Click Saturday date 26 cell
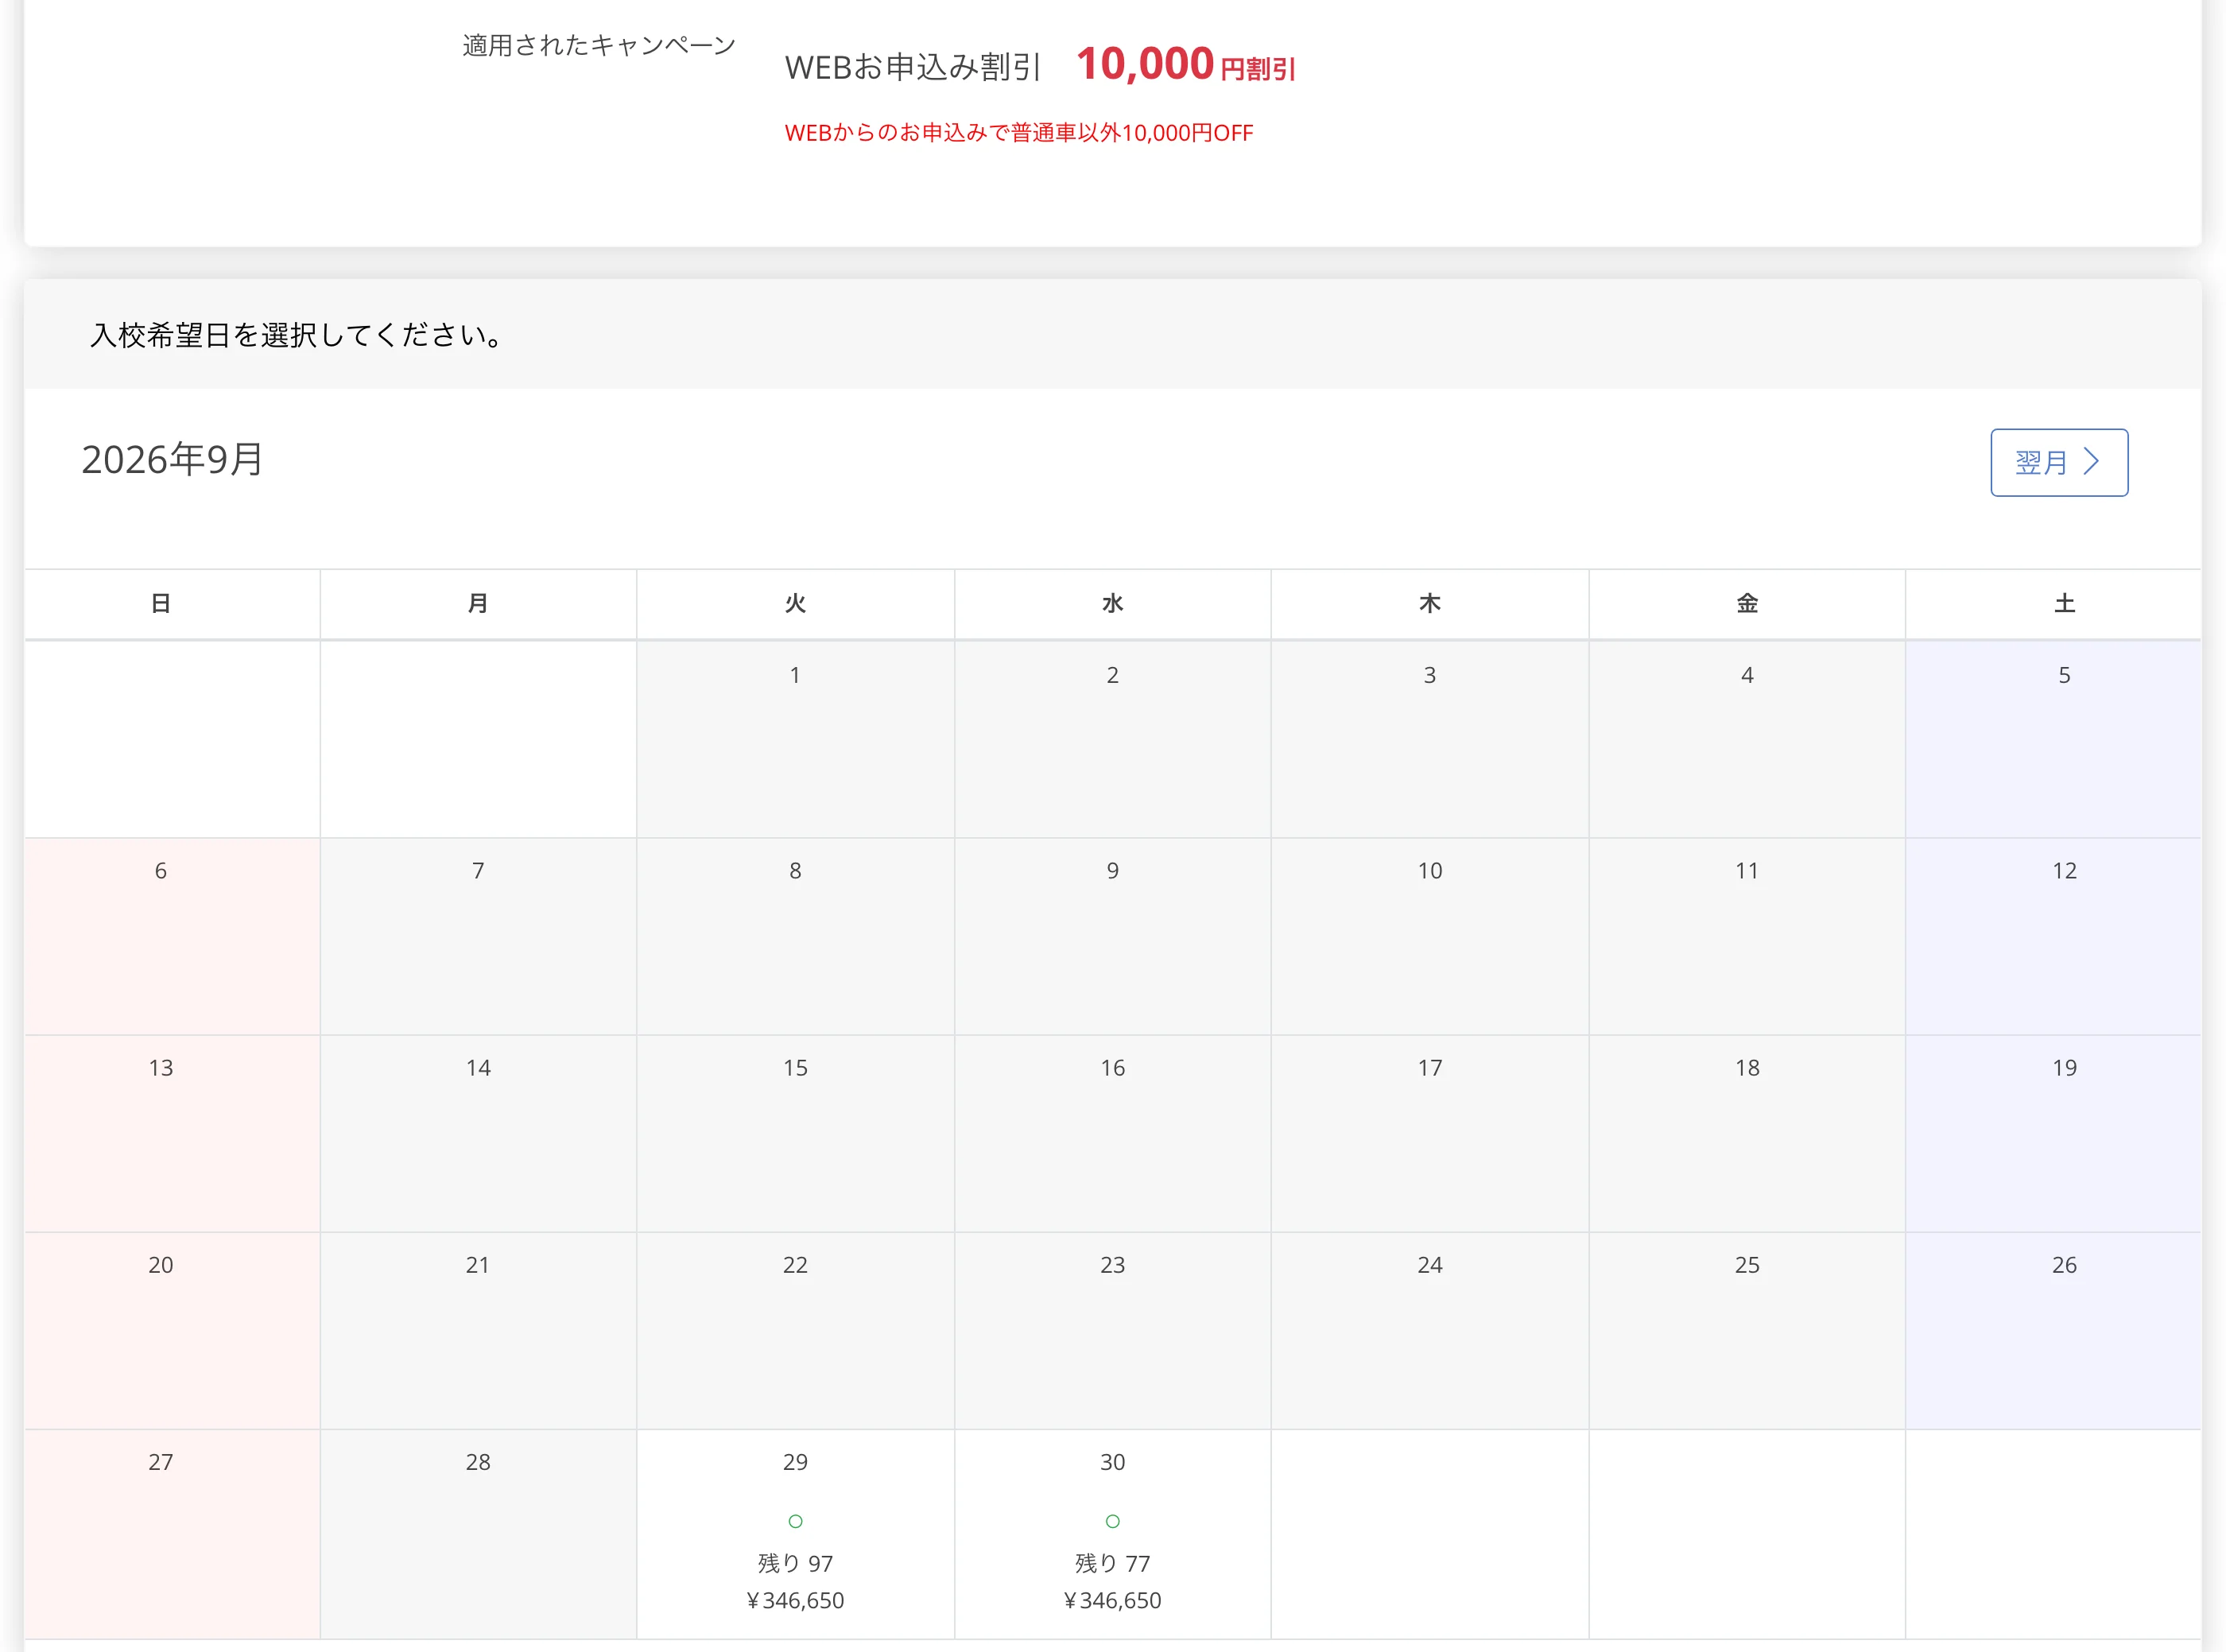2226x1652 pixels. tap(2054, 1330)
